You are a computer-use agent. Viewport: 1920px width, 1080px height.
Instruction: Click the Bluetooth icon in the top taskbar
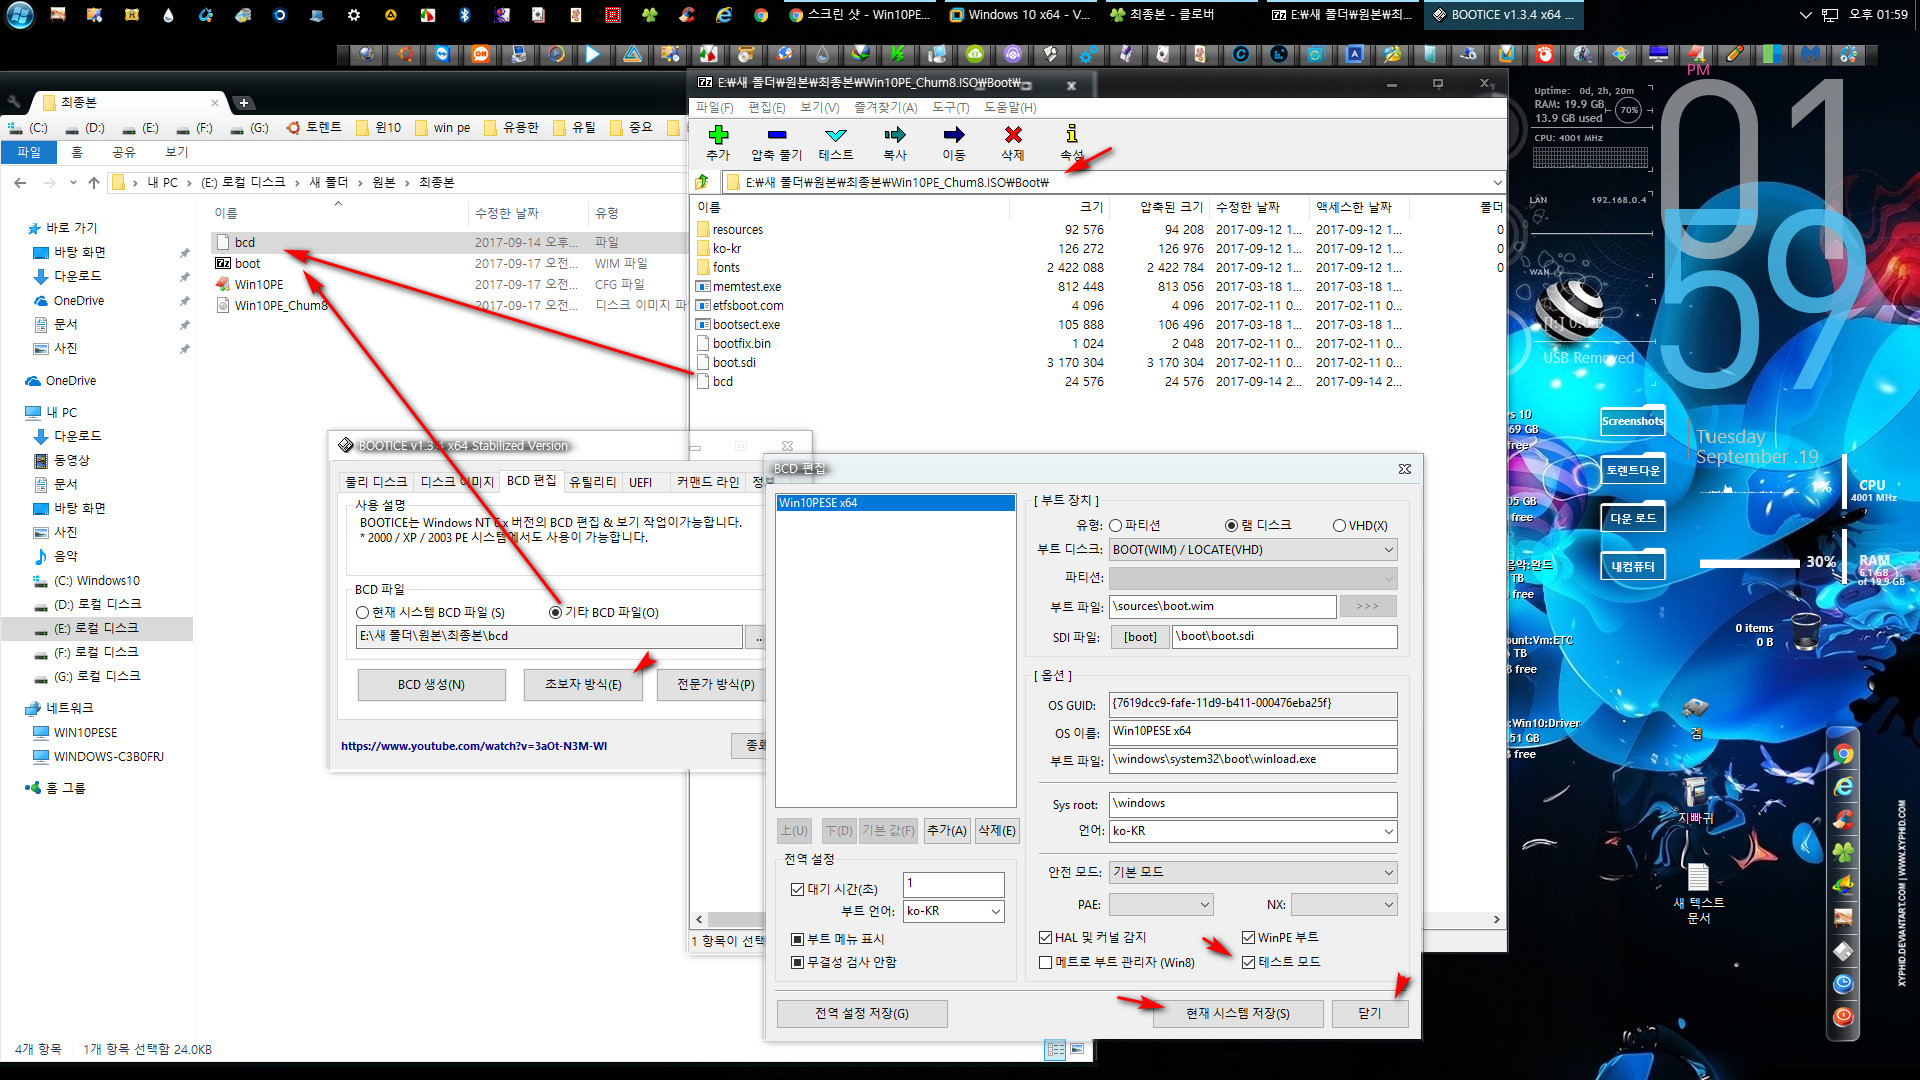(464, 15)
